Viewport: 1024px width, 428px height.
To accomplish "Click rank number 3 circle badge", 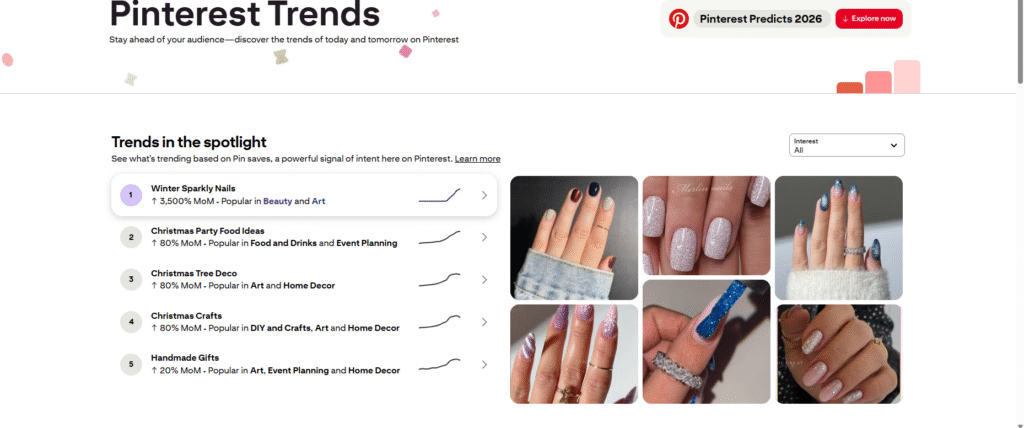I will (x=131, y=280).
